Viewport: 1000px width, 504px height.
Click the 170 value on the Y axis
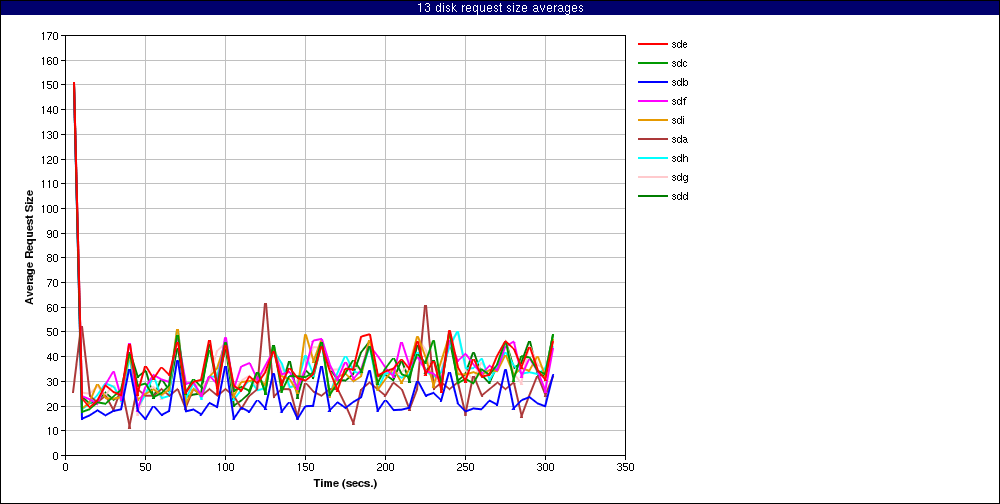tap(51, 36)
